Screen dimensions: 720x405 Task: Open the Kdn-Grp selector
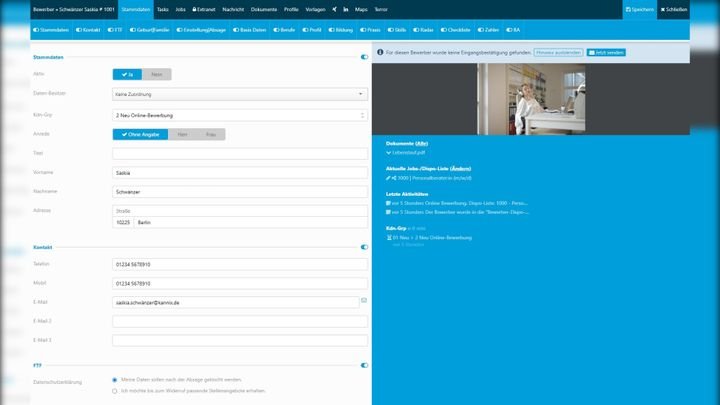pyautogui.click(x=240, y=115)
